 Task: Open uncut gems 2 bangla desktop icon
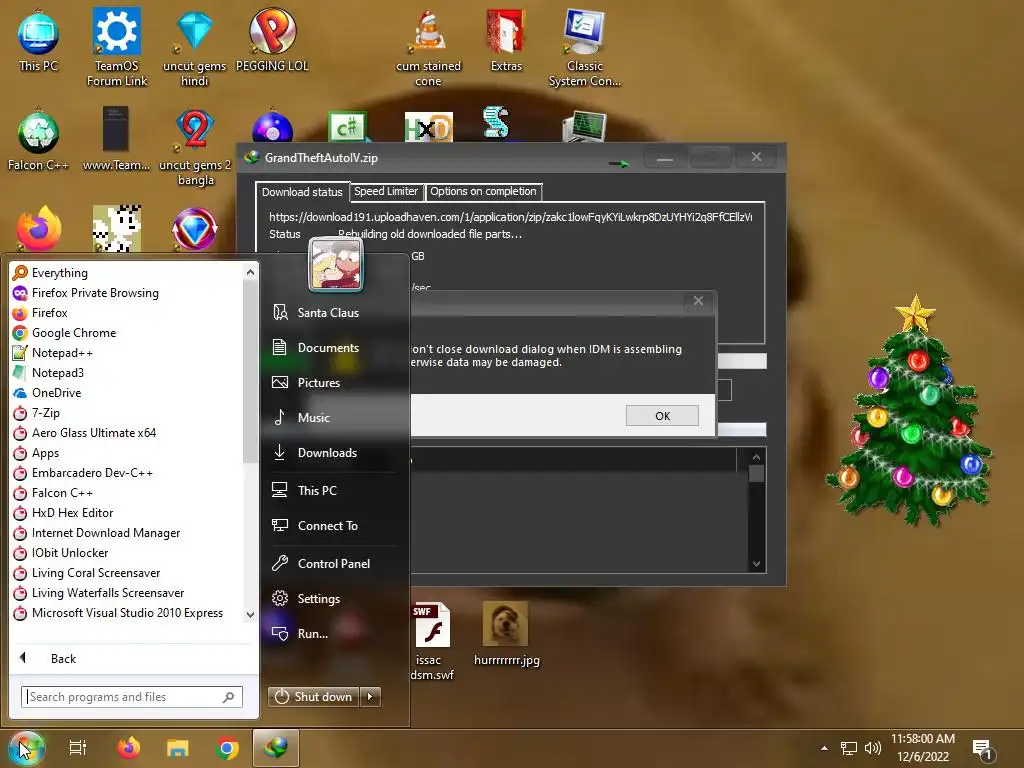195,147
